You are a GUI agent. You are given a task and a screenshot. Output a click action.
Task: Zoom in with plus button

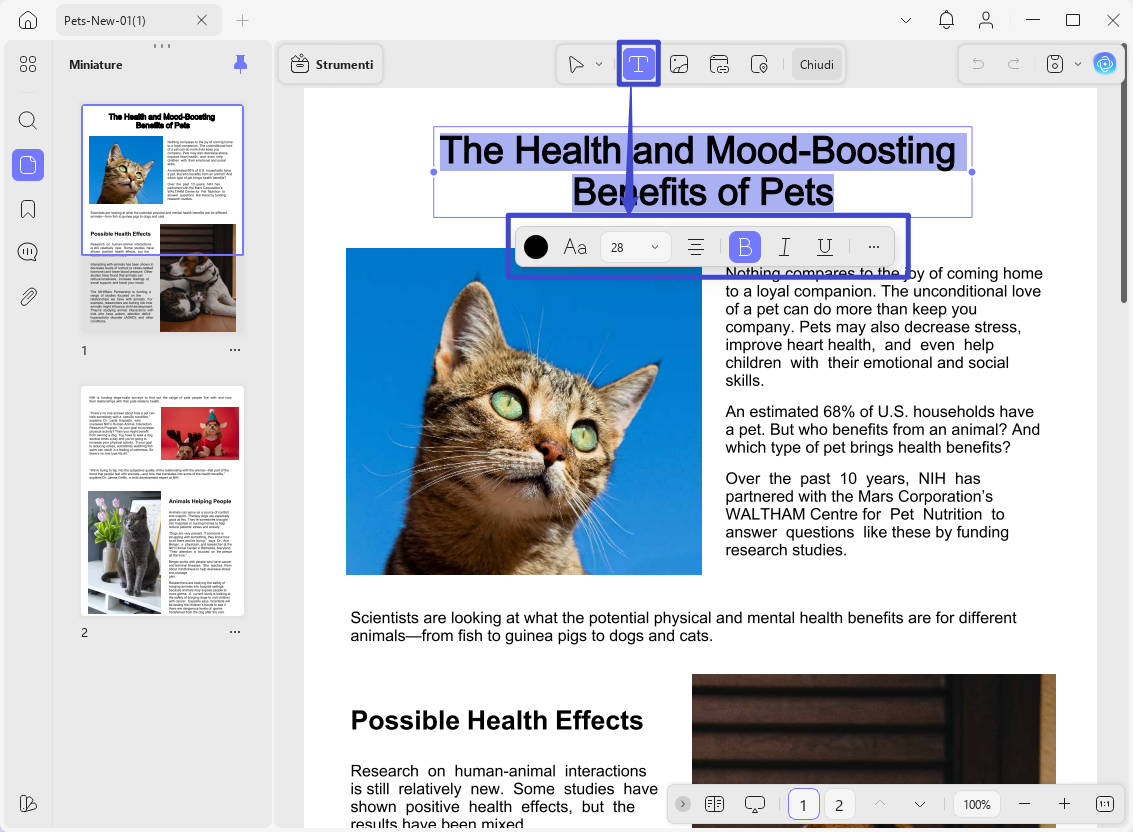coord(1064,804)
